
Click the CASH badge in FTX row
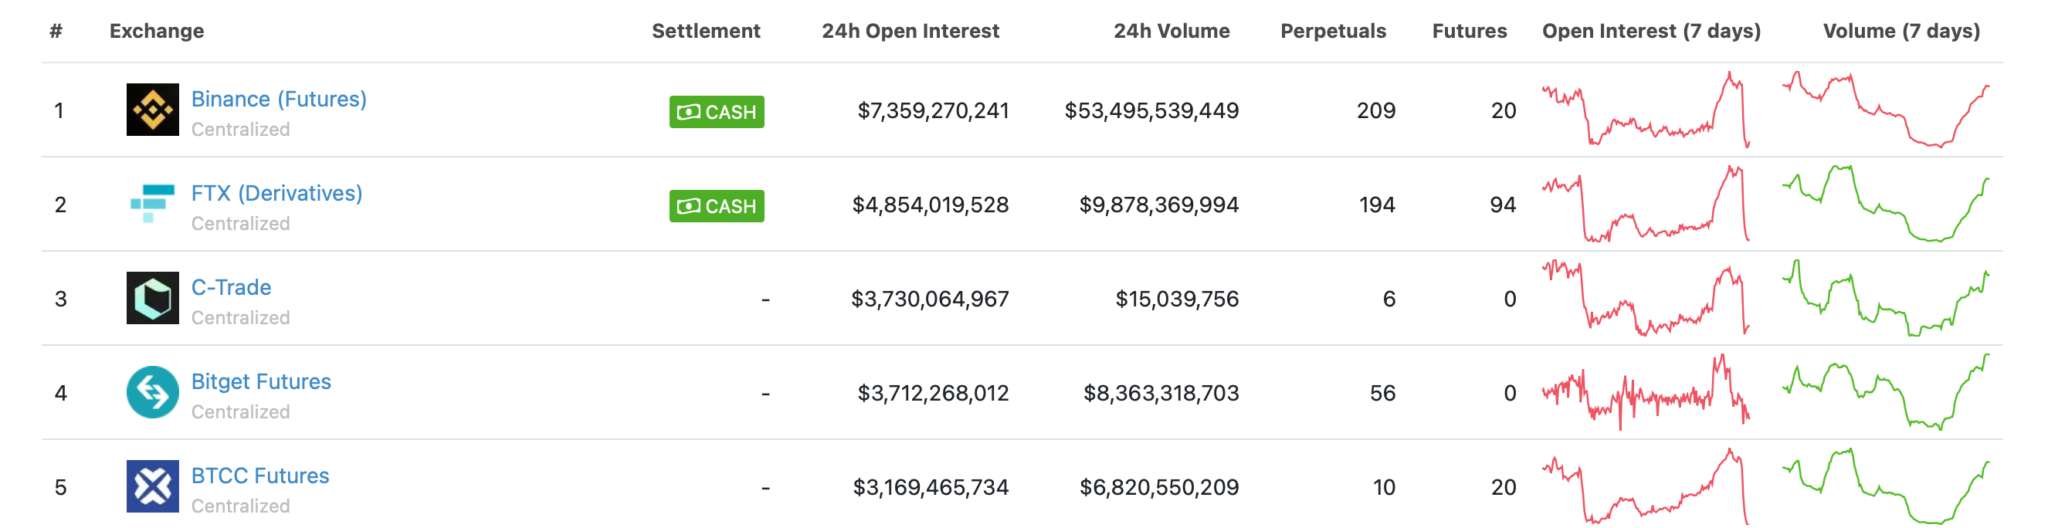pos(716,206)
